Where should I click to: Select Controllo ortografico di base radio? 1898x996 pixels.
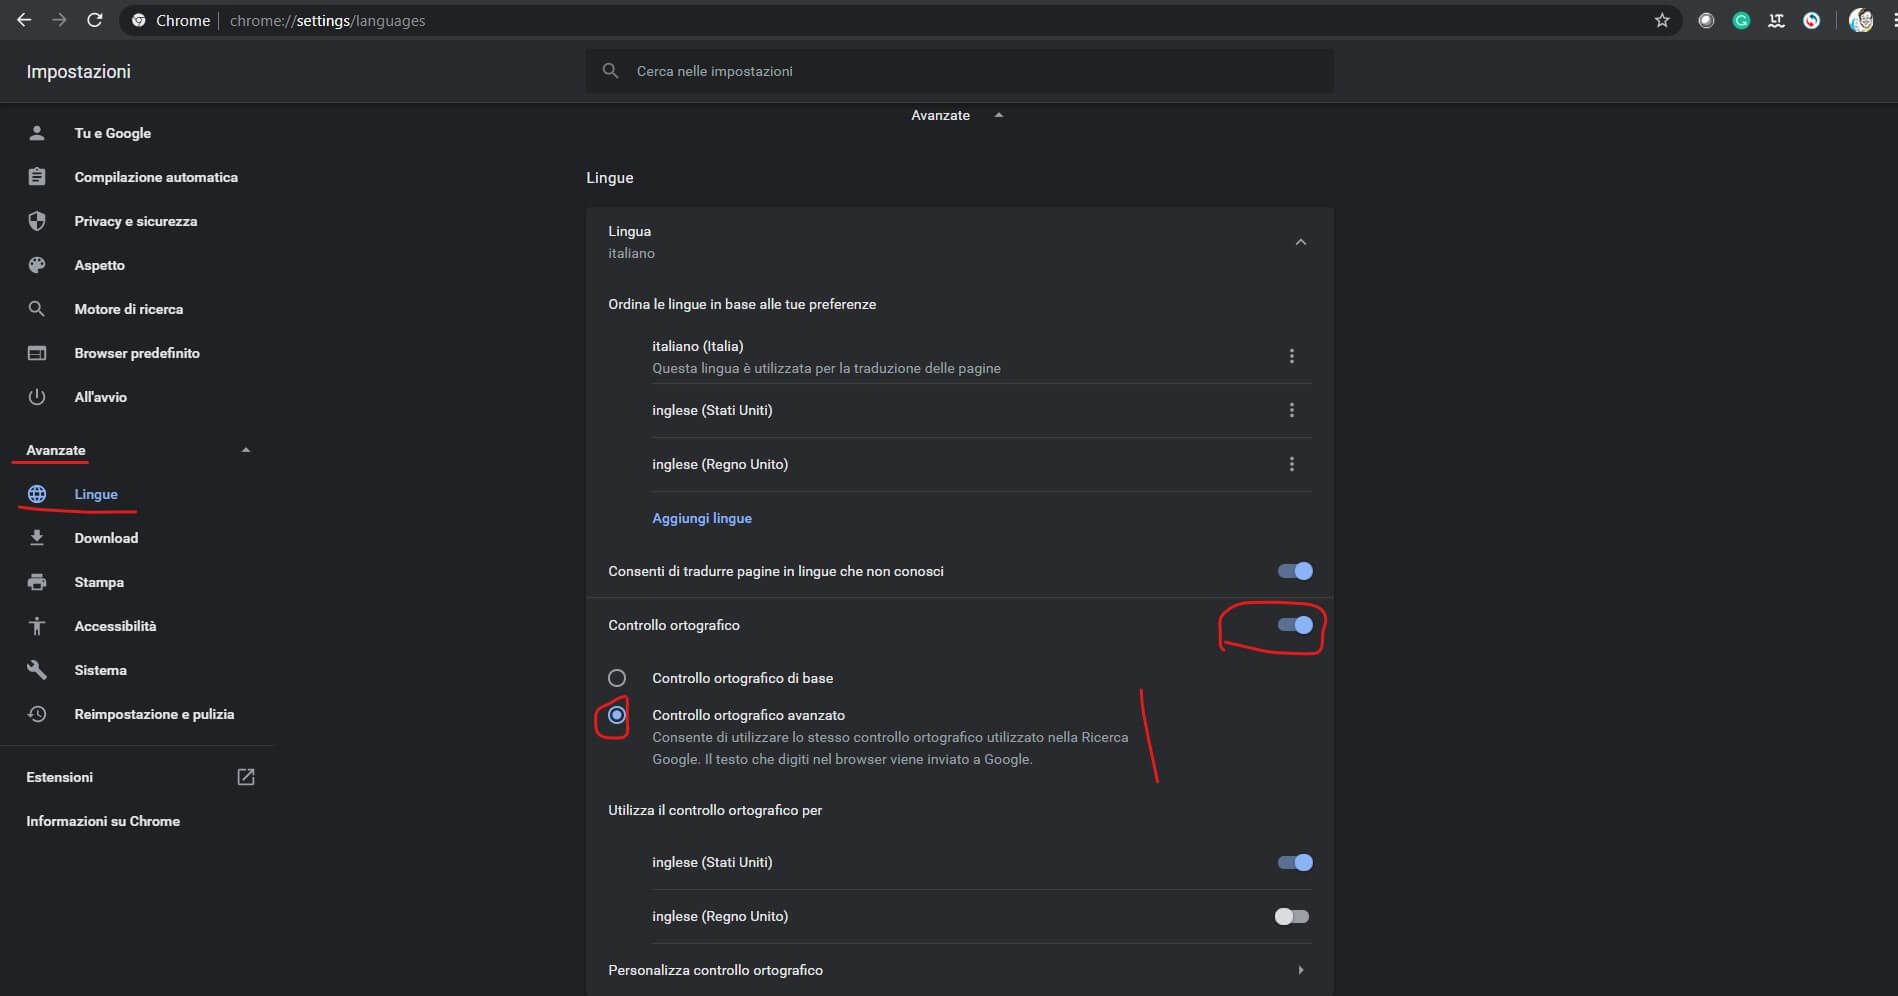[617, 678]
